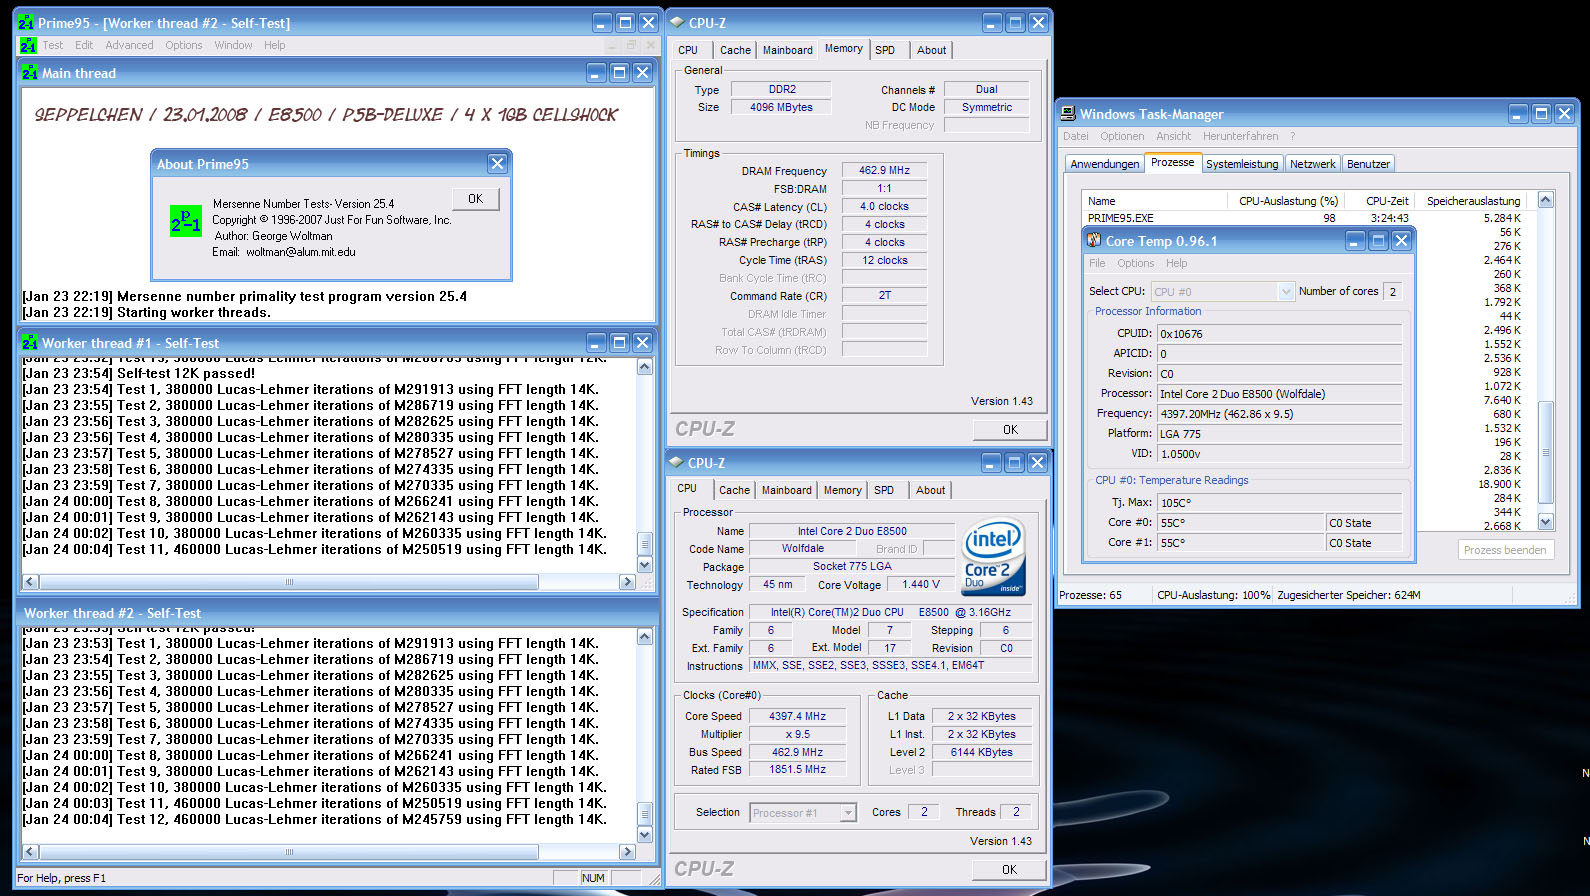This screenshot has height=896, width=1590.
Task: Minimize Worker thread #1 window
Action: 596,343
